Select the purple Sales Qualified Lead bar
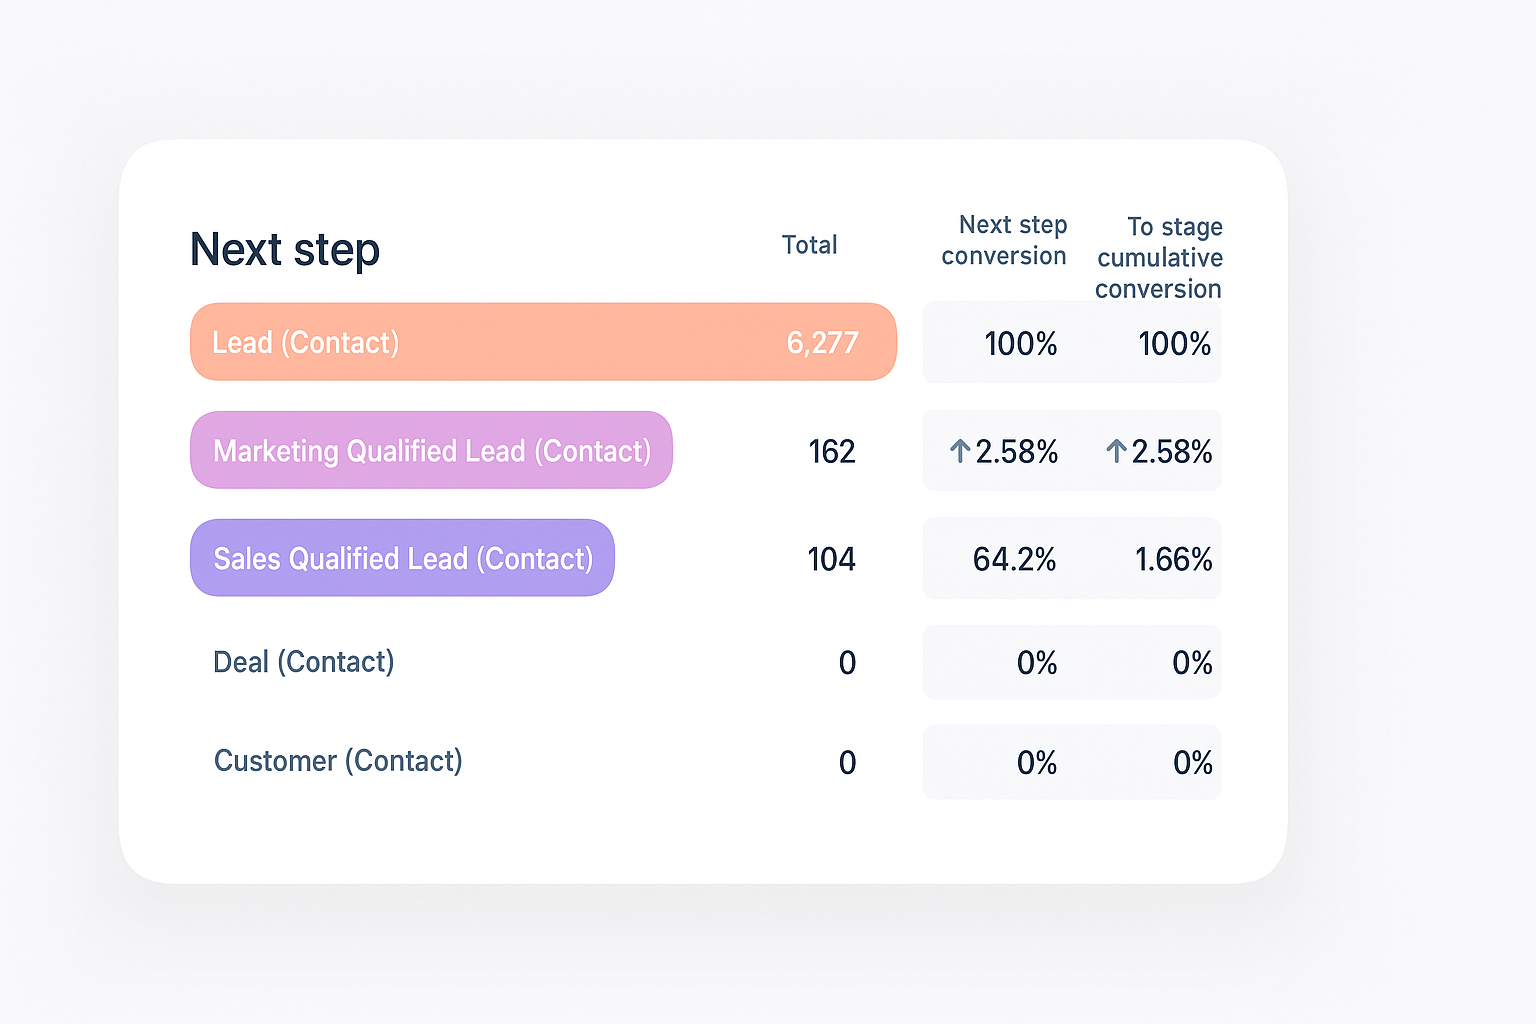The height and width of the screenshot is (1024, 1536). click(x=402, y=558)
